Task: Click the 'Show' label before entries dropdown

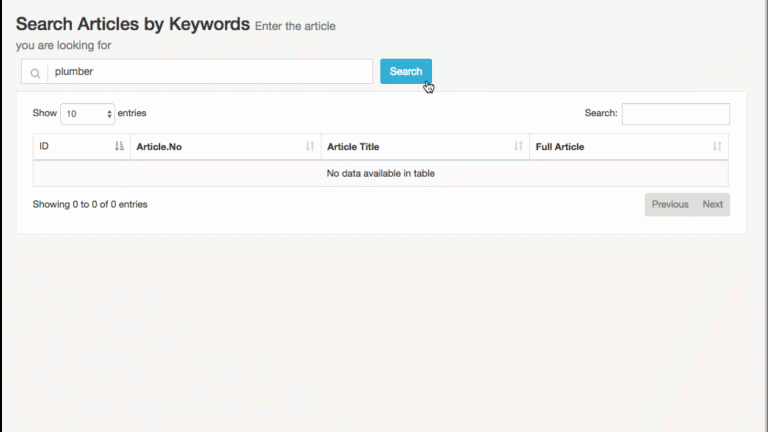Action: point(44,114)
